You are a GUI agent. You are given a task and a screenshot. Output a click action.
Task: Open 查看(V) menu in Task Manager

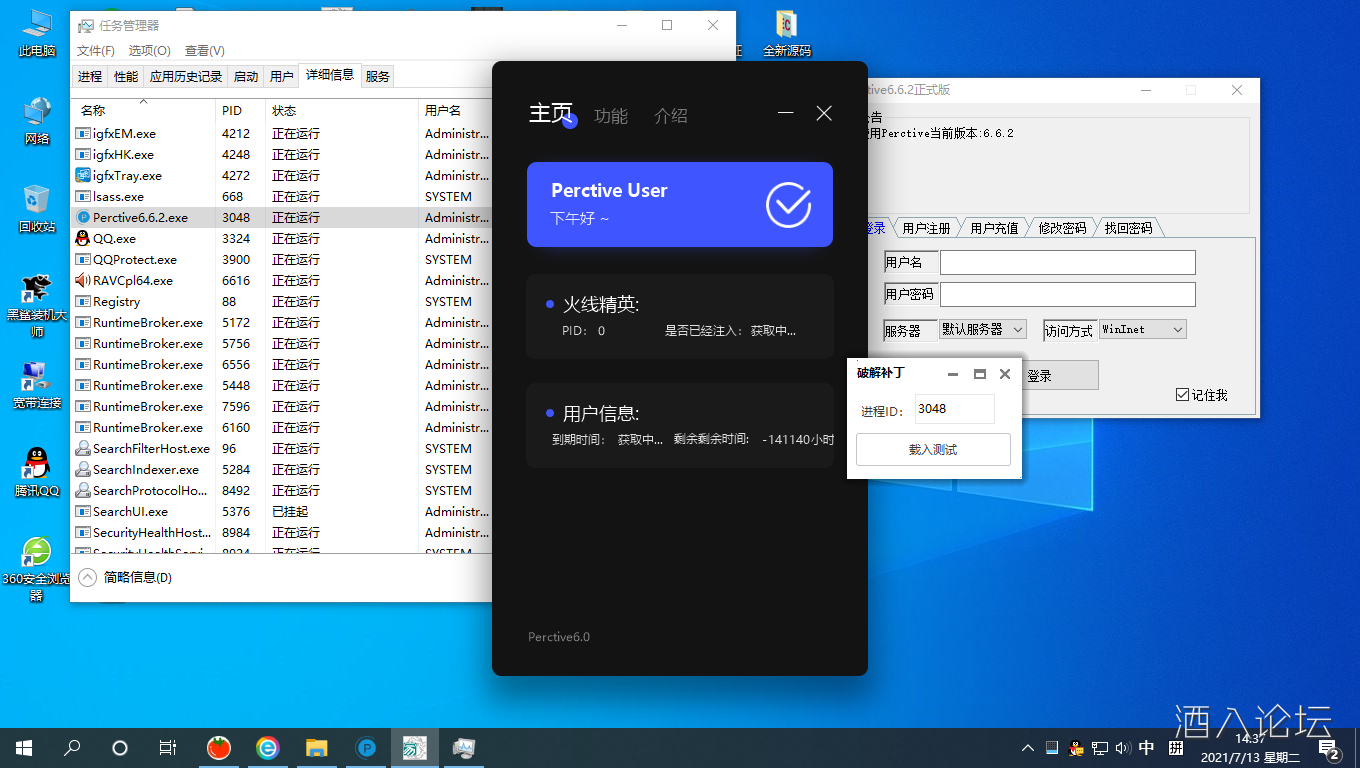pyautogui.click(x=205, y=51)
